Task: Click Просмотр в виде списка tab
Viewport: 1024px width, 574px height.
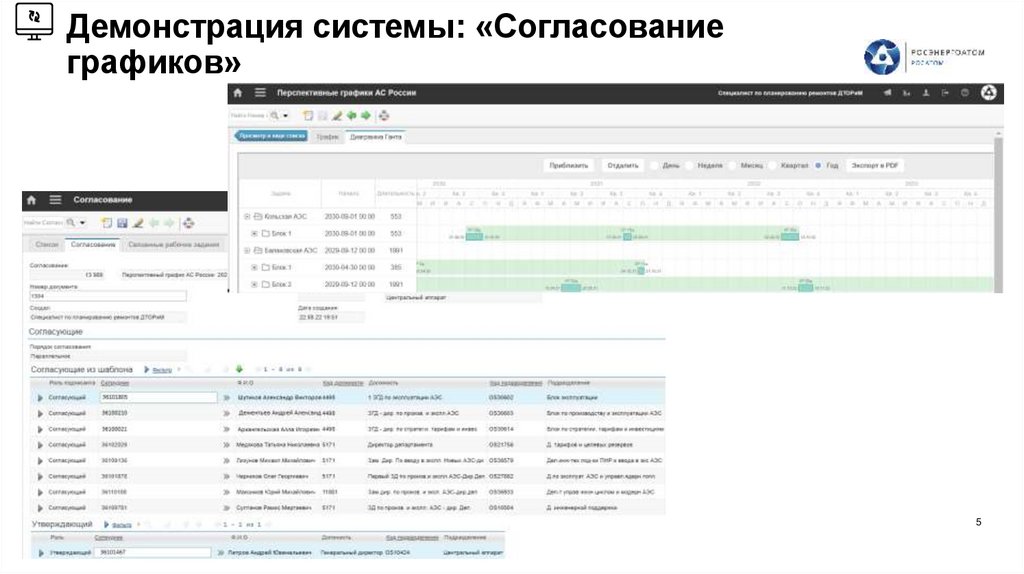Action: [x=272, y=136]
